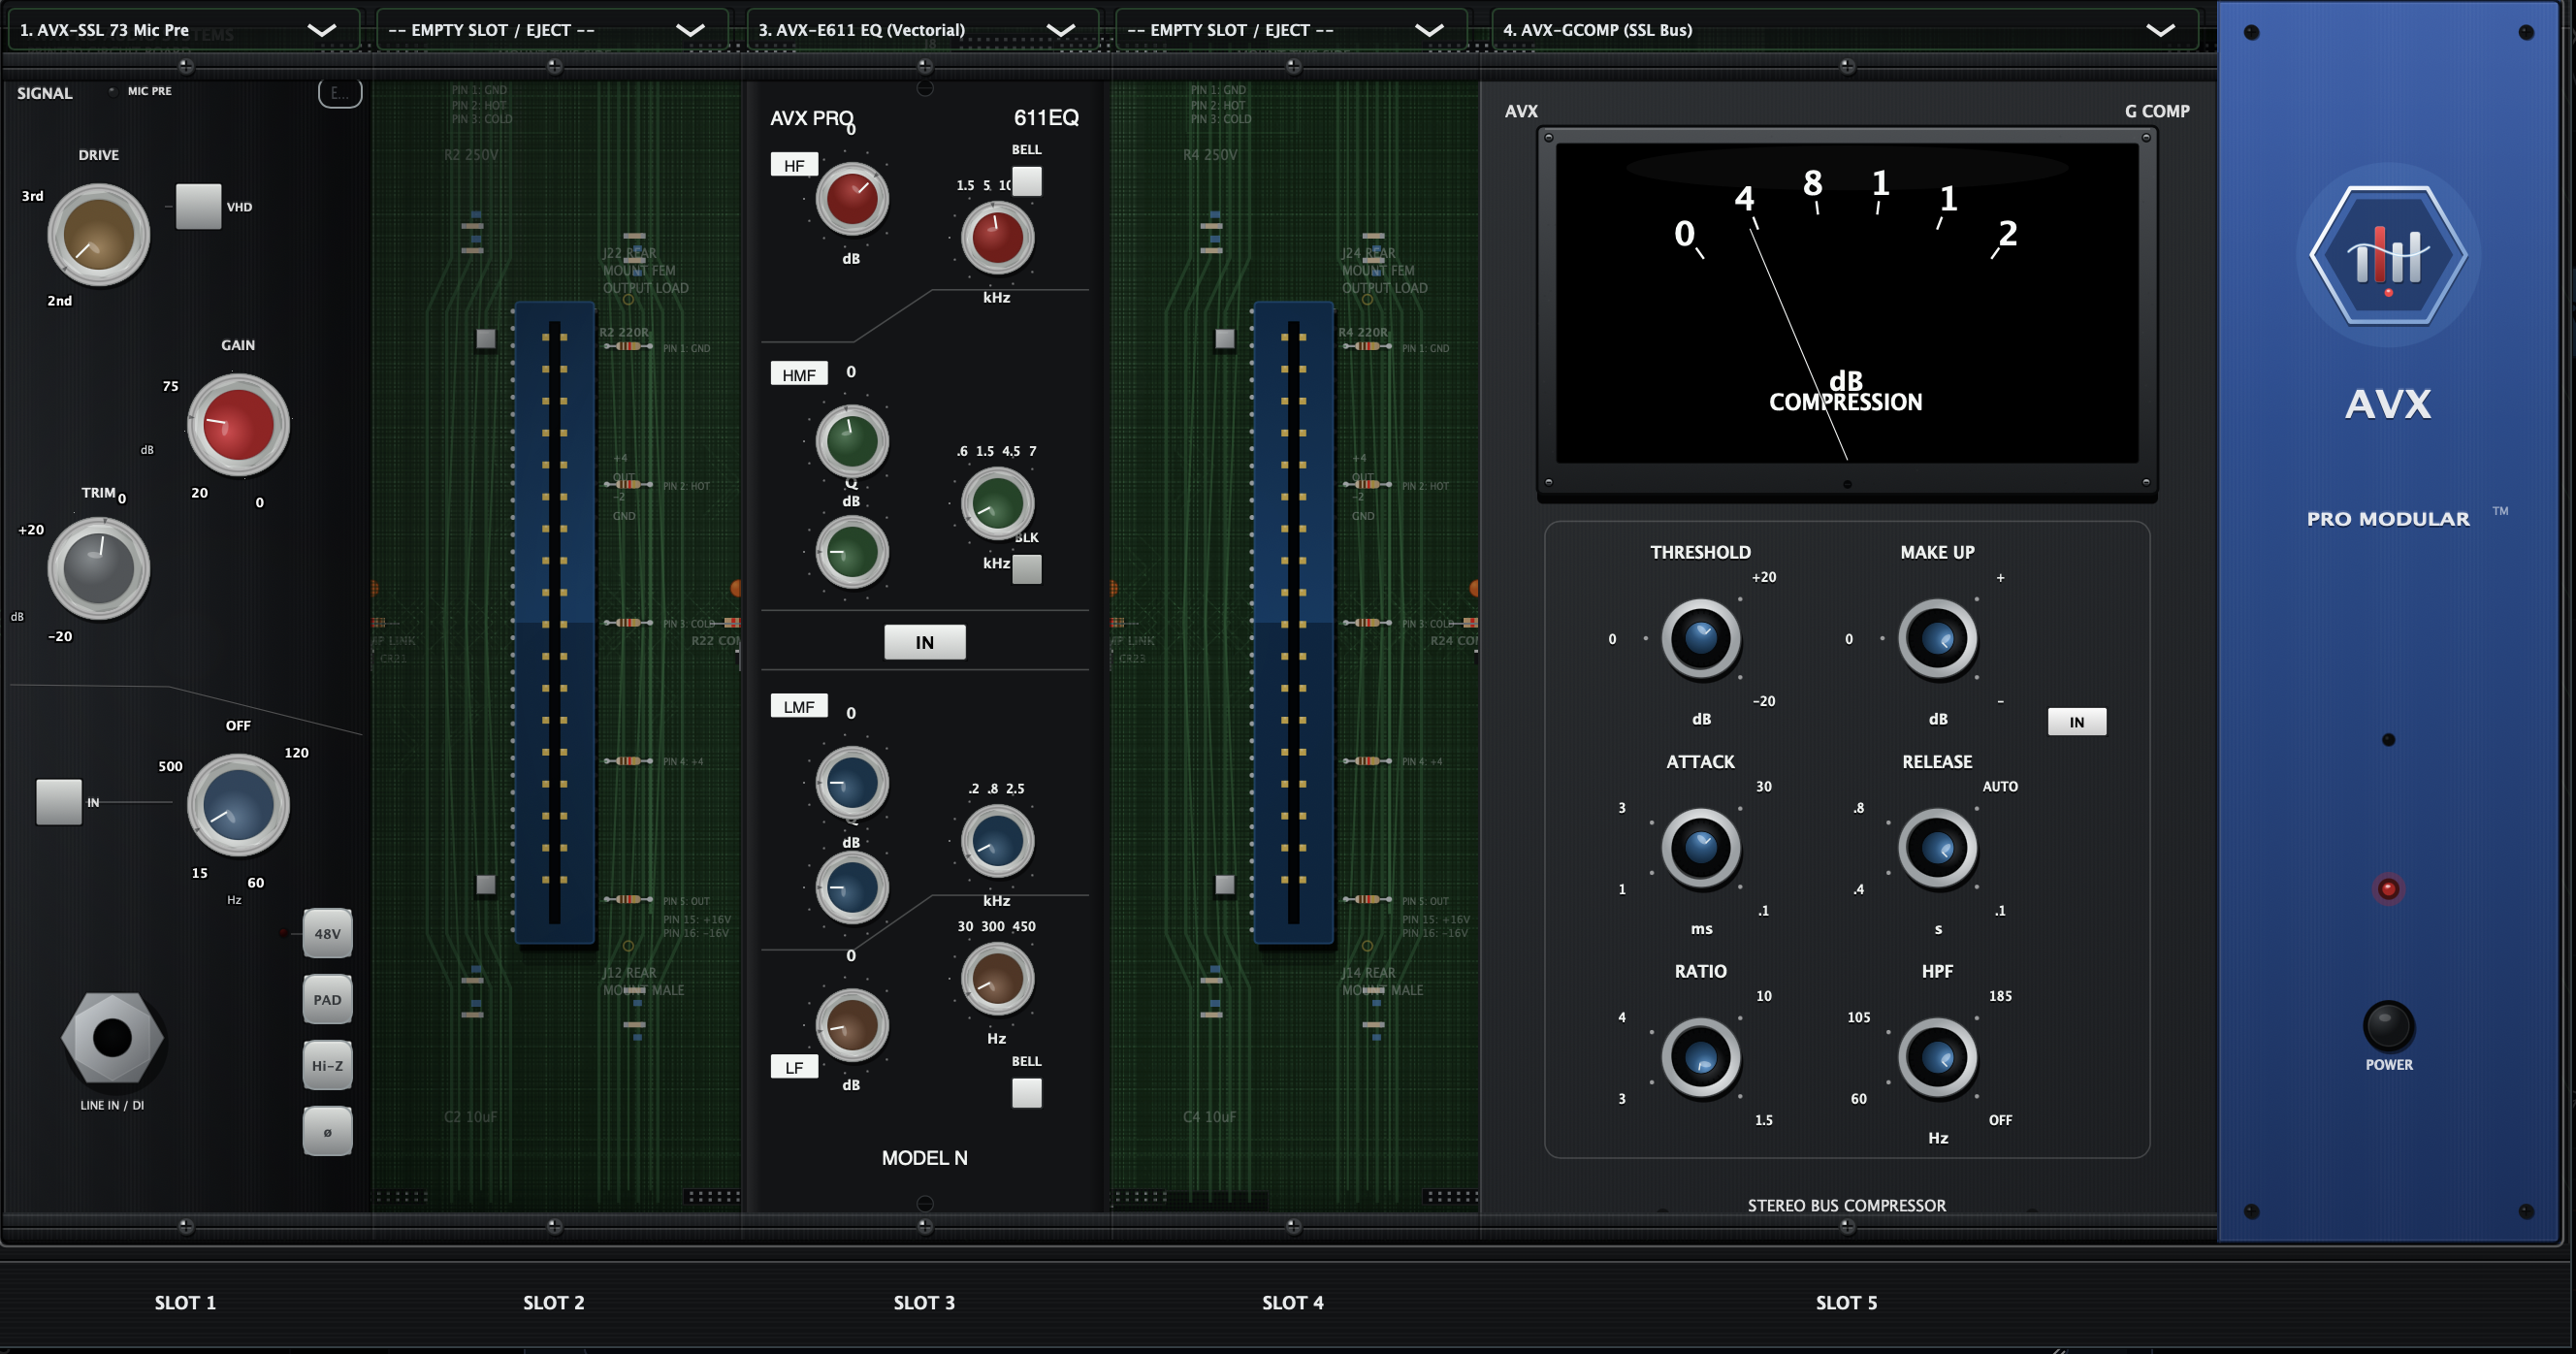Viewport: 2576px width, 1354px height.
Task: Select the SLOT 3 label
Action: tap(924, 1302)
